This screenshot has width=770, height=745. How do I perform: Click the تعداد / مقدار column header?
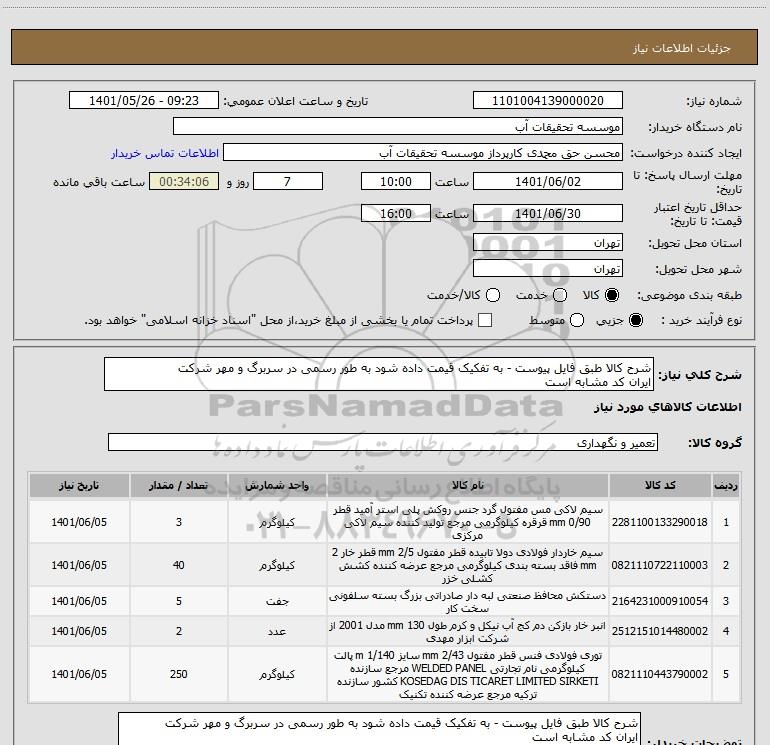point(179,486)
